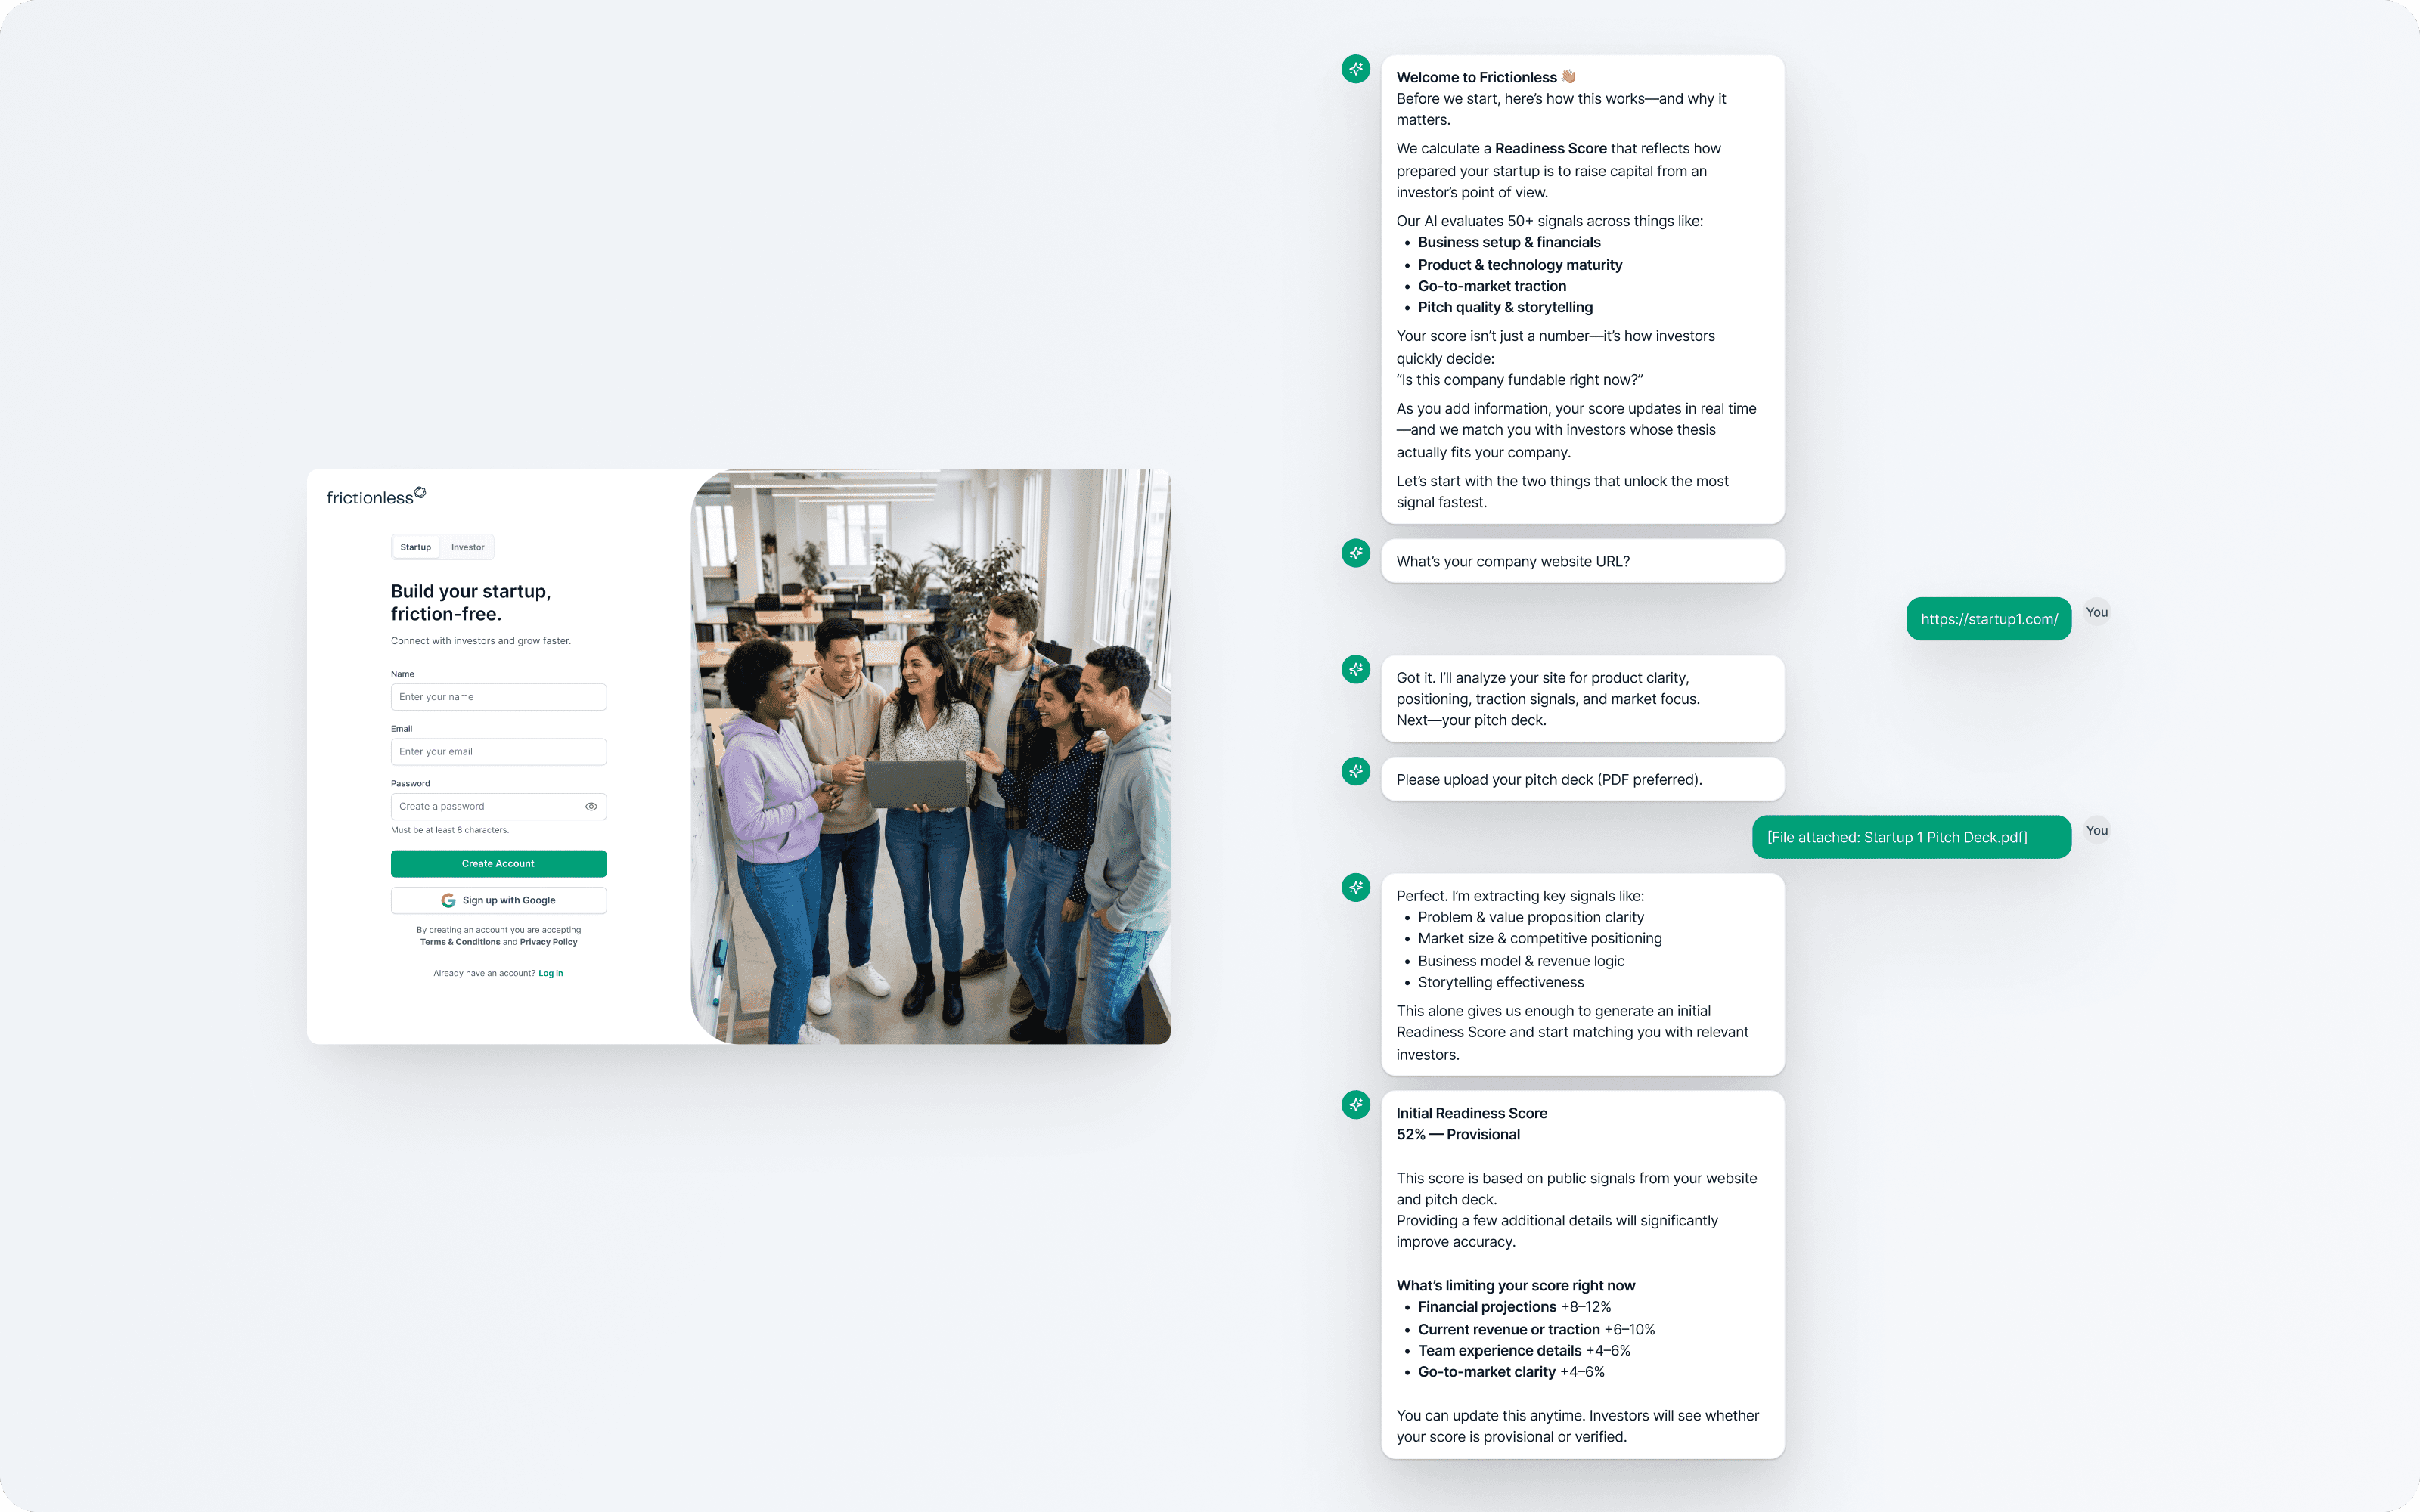Click AI avatar beside 'Got it' message
Viewport: 2420px width, 1512px height.
click(x=1355, y=669)
